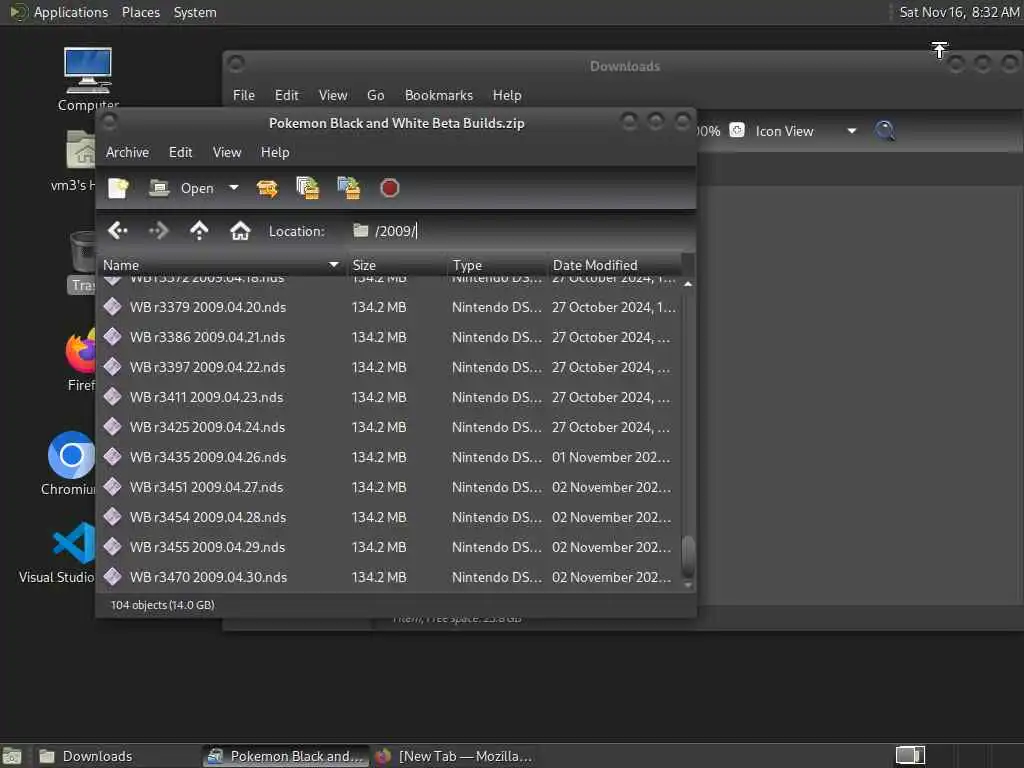Click the file icon of WB r3379 row
The height and width of the screenshot is (768, 1024).
(x=112, y=306)
